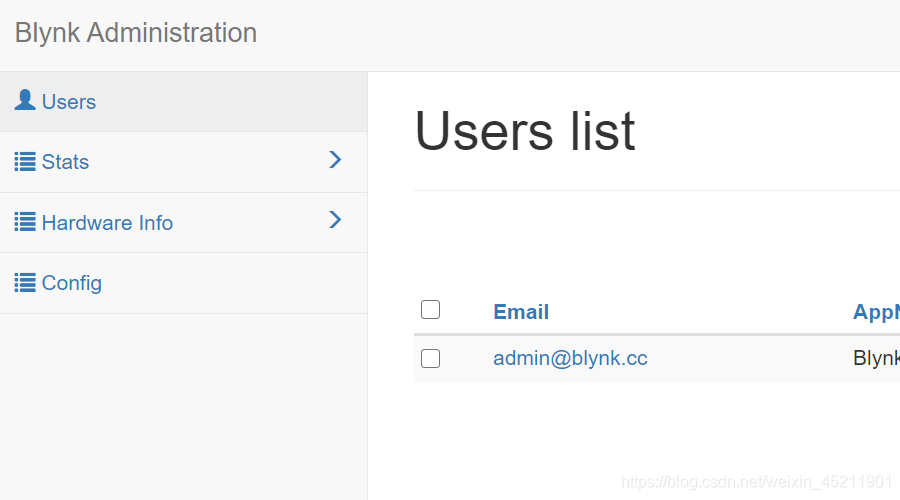
Task: Click the empty sidebar area below Config
Action: coord(184,406)
